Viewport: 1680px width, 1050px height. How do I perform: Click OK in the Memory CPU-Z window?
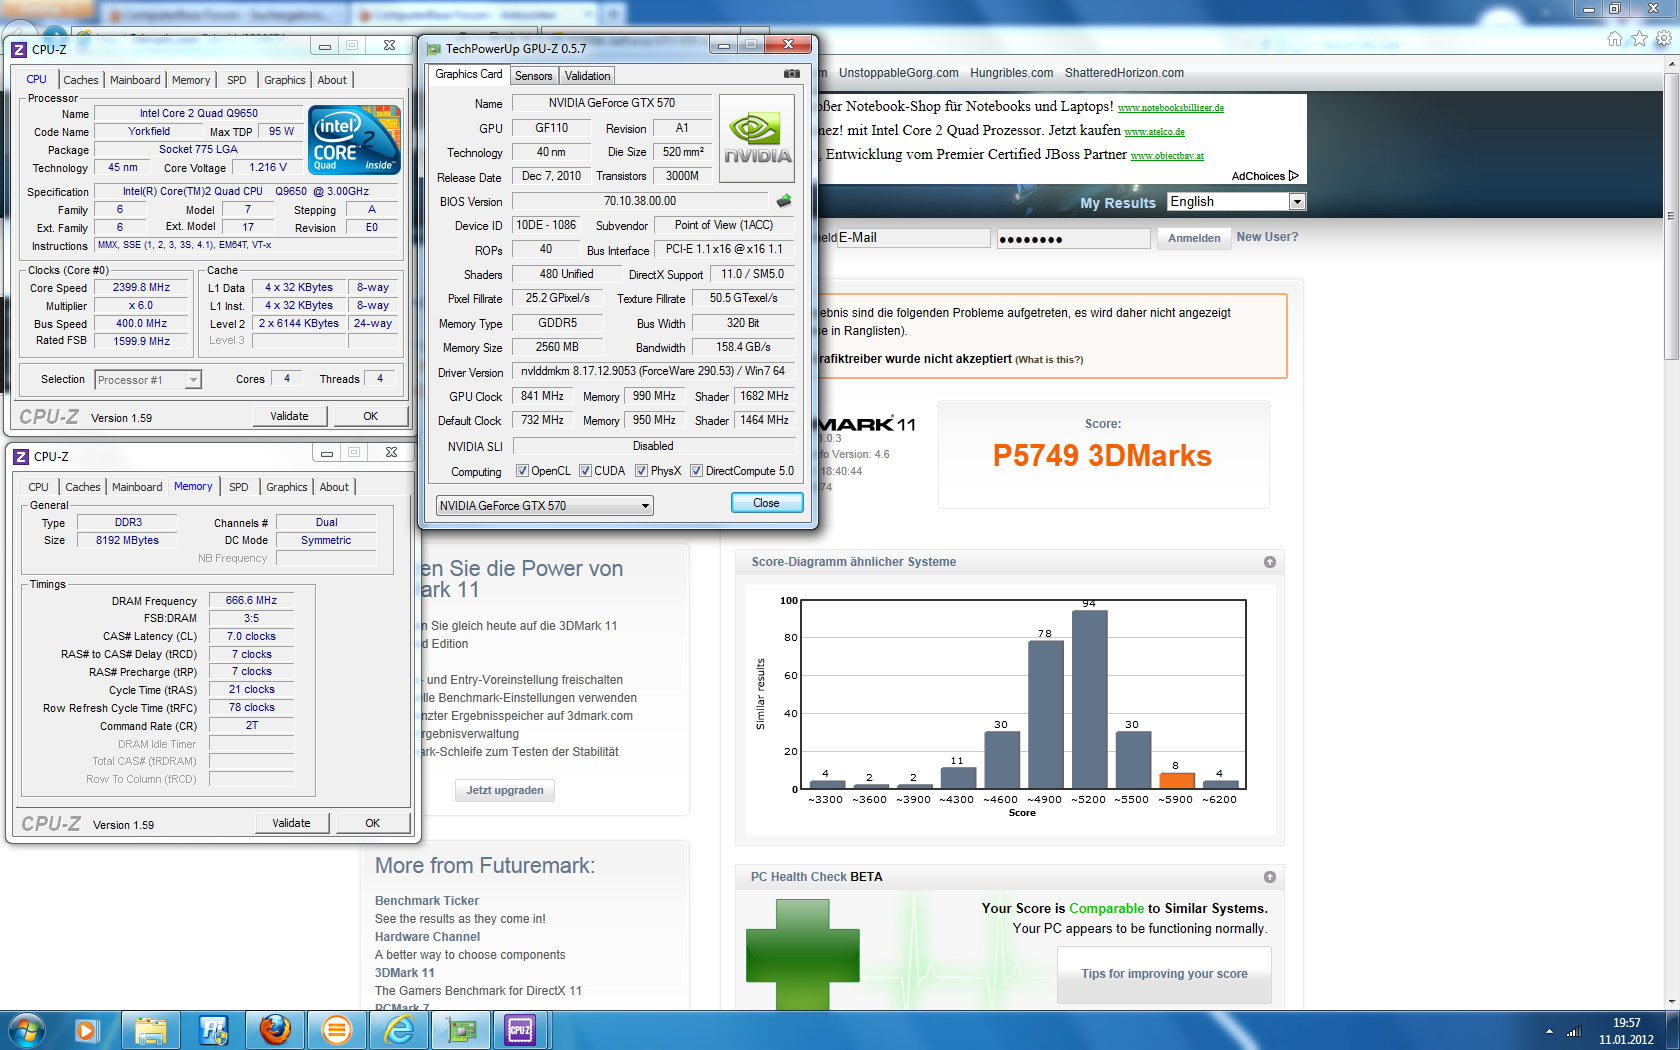point(372,823)
